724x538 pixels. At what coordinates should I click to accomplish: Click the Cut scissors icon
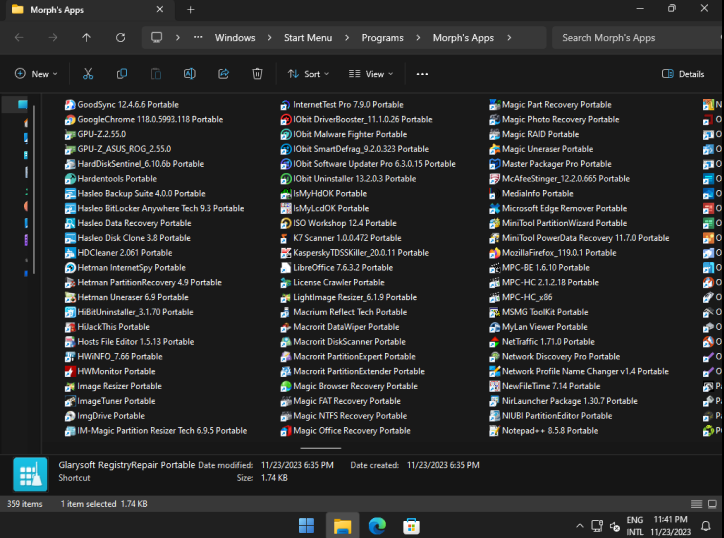click(x=88, y=74)
